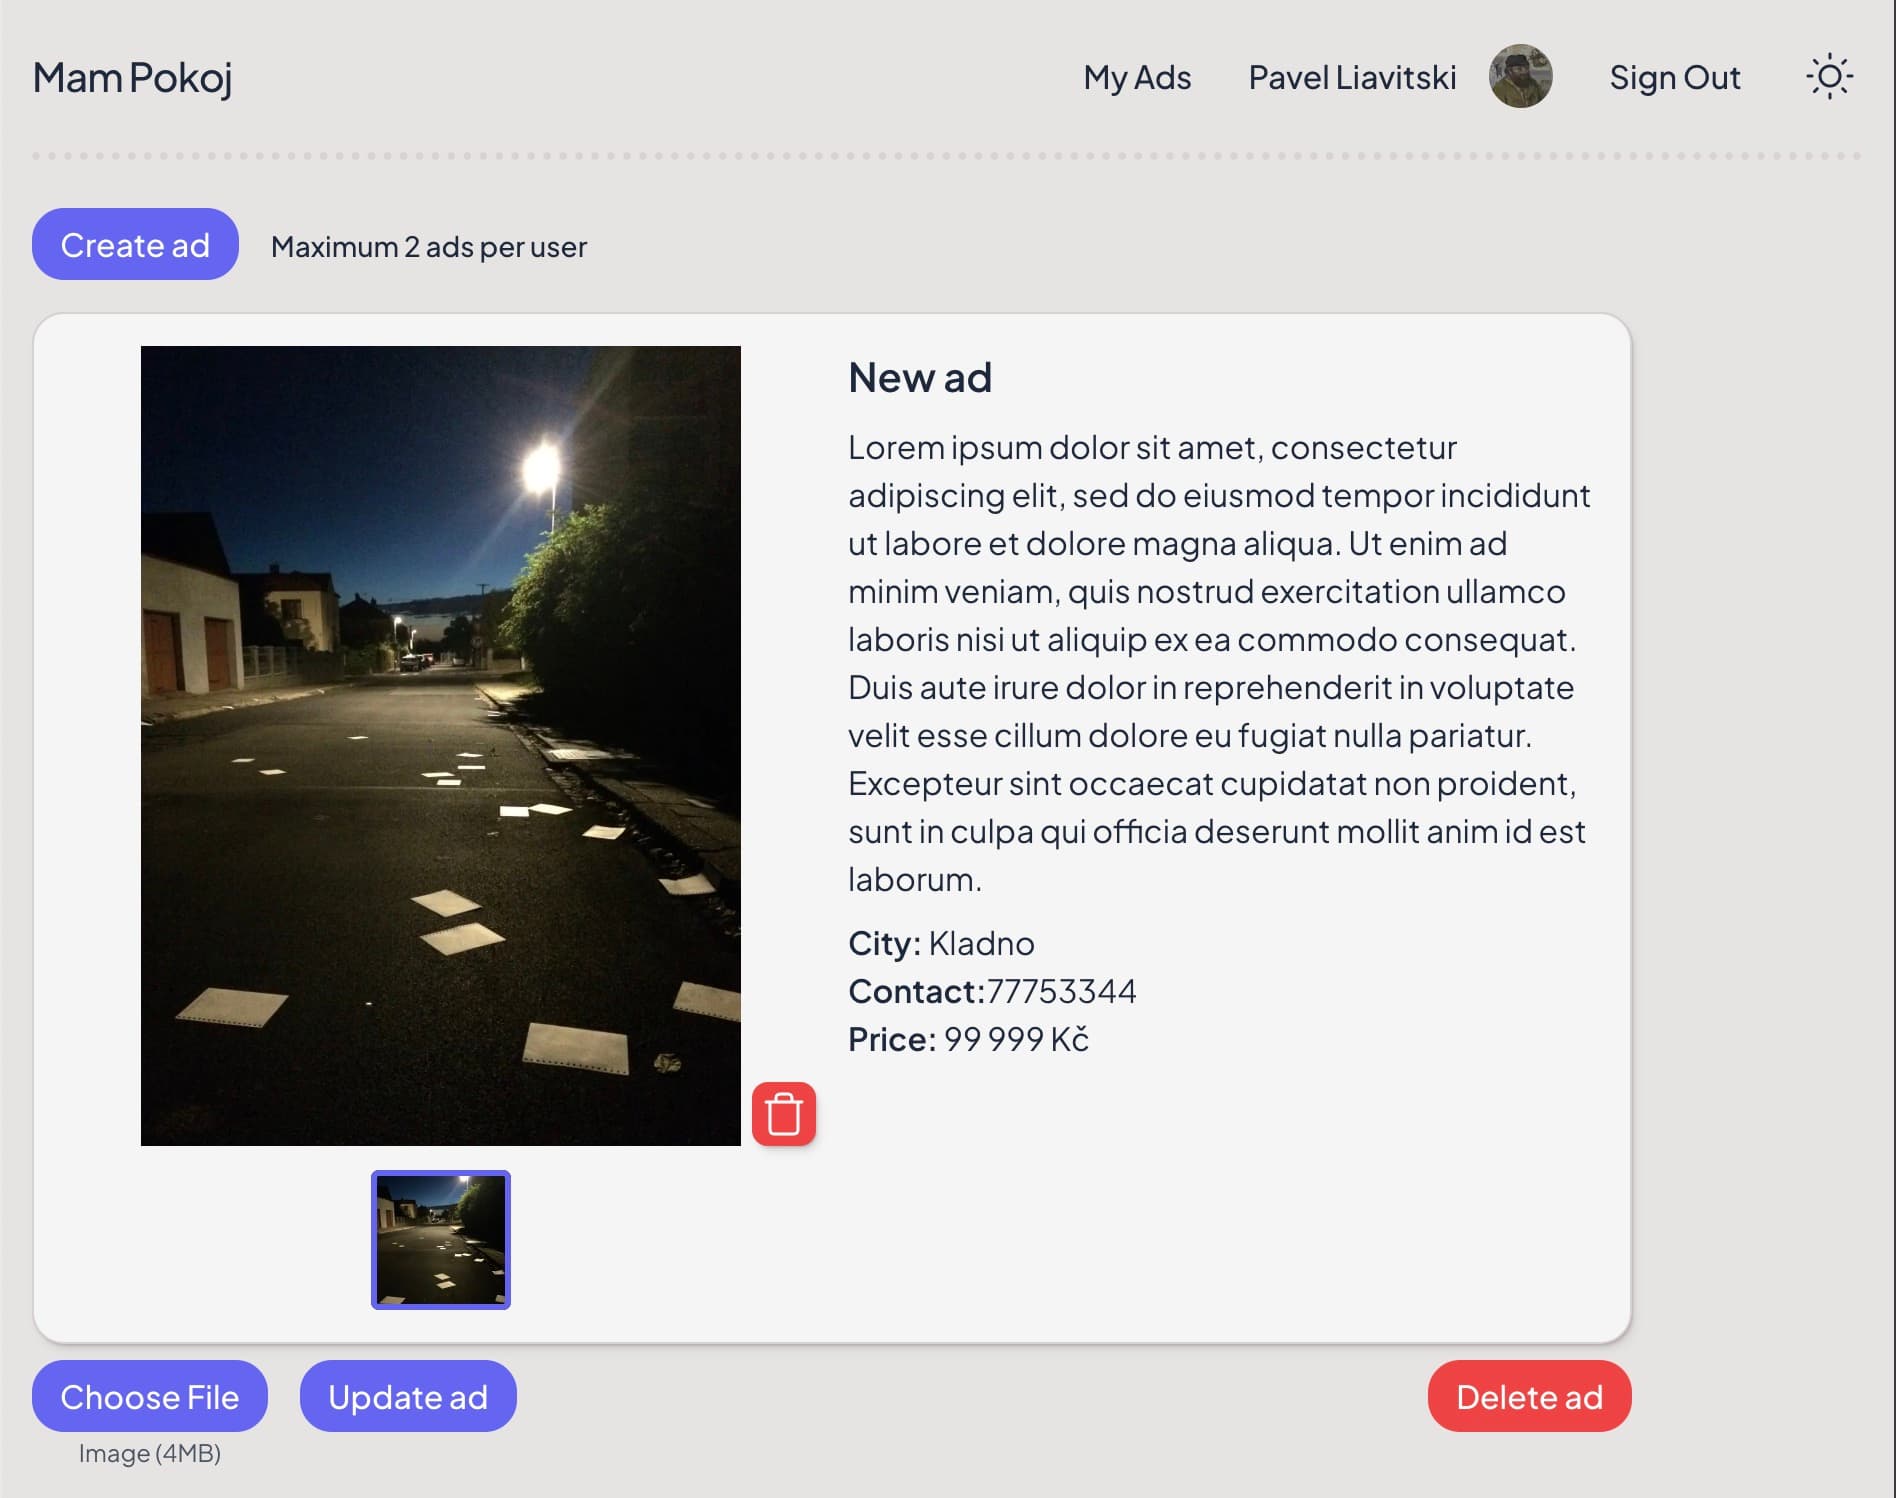1896x1498 pixels.
Task: Click the large night street photo
Action: click(441, 746)
